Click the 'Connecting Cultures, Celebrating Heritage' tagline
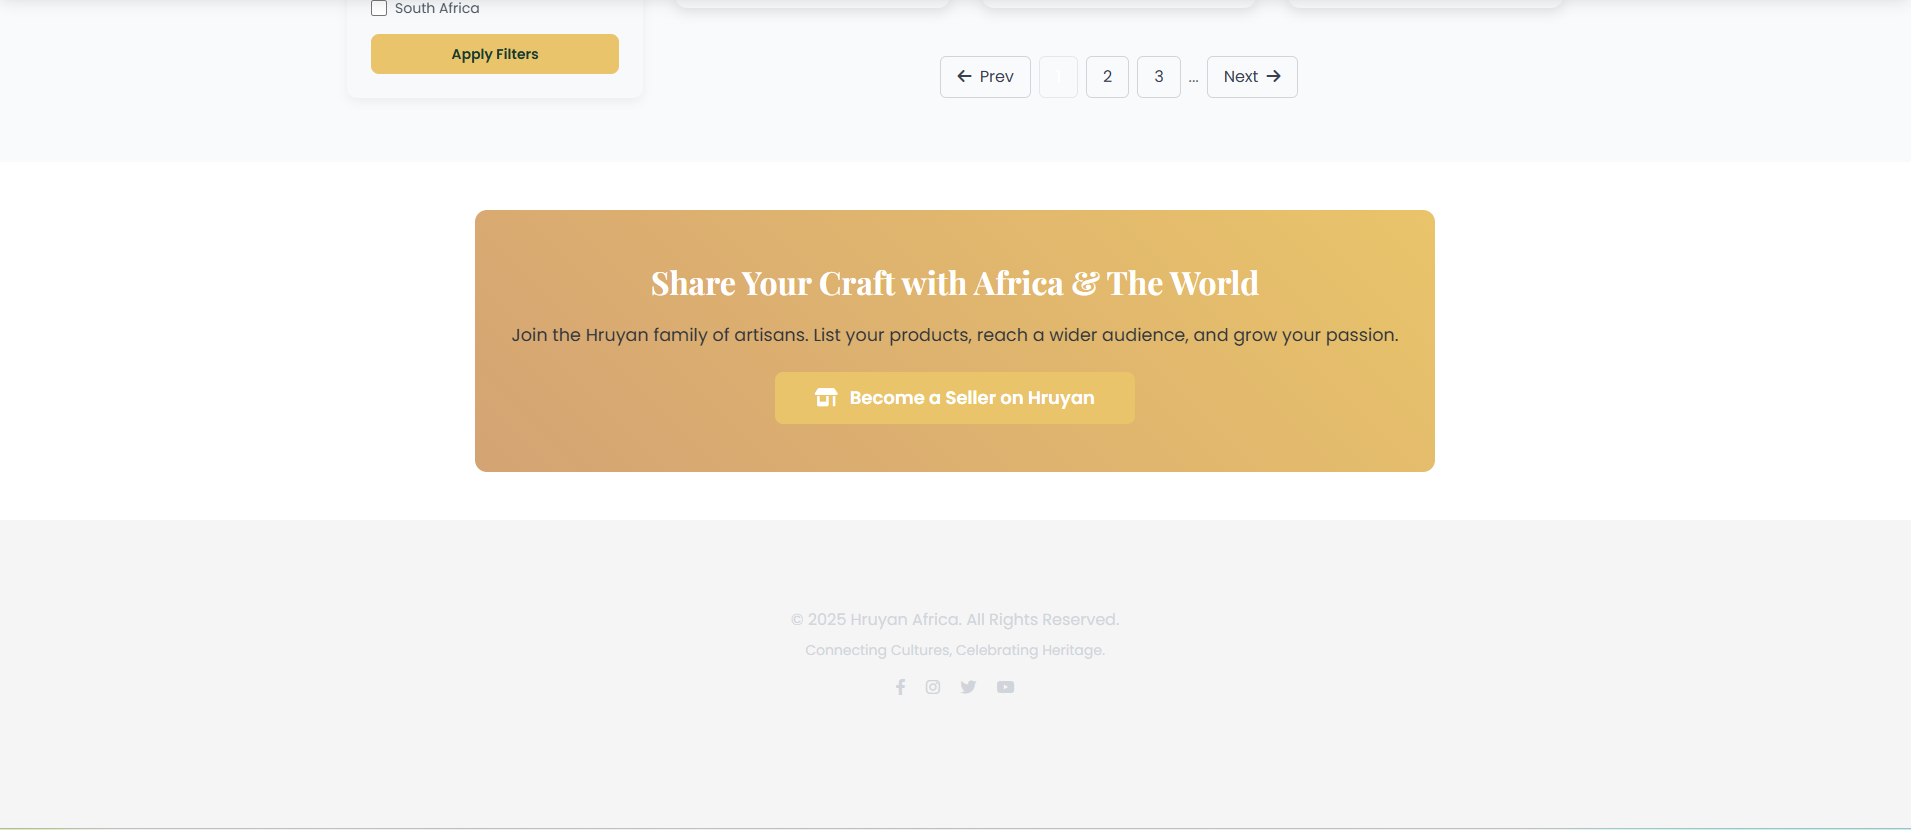Viewport: 1911px width, 830px height. coord(954,650)
